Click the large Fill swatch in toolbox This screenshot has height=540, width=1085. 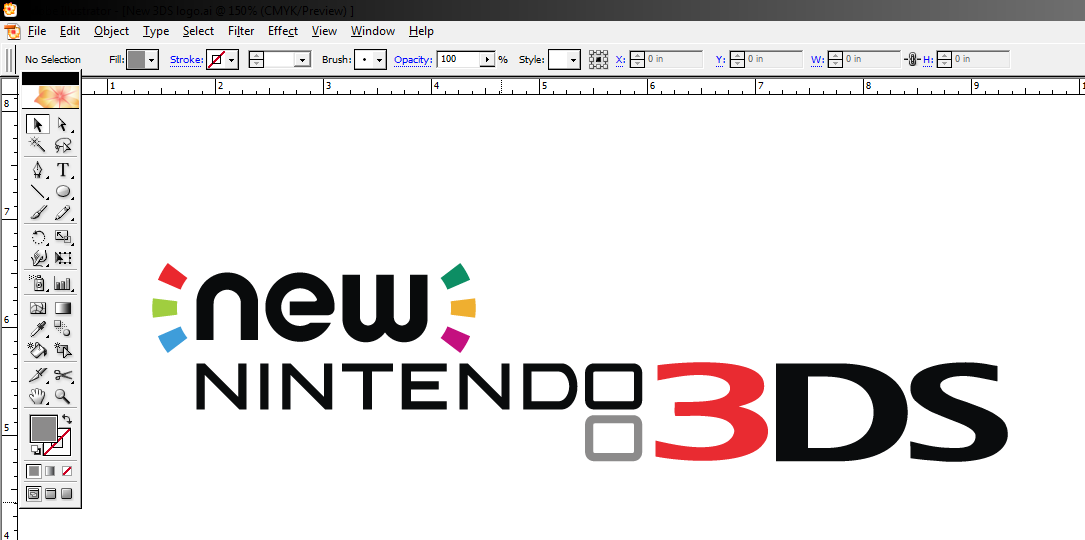click(43, 429)
